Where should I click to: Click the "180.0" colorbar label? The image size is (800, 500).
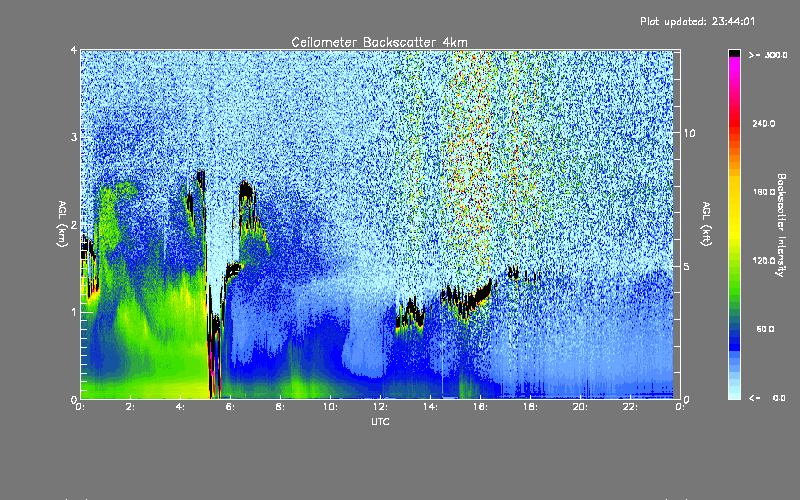pos(763,192)
